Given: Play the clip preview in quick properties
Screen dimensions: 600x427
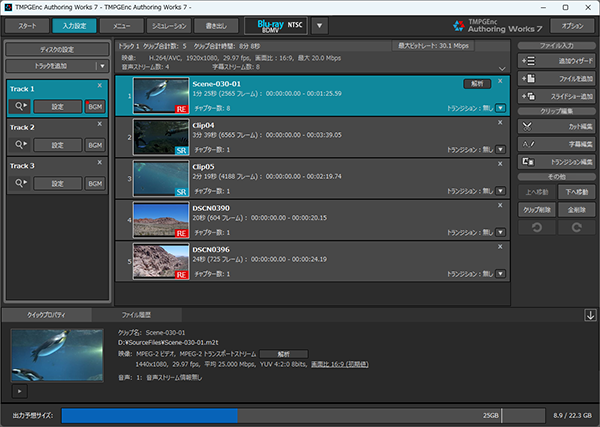Looking at the screenshot, I should pos(20,391).
